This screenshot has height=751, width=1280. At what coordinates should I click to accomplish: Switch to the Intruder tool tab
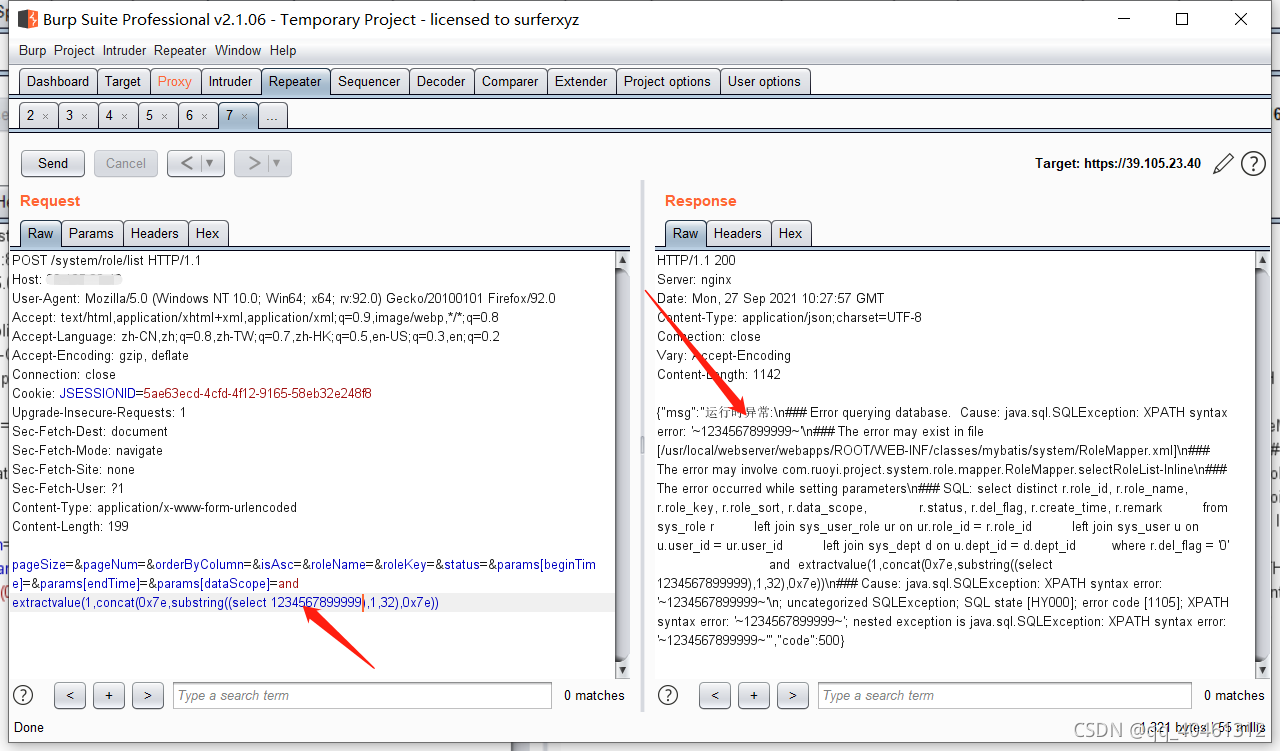[231, 82]
